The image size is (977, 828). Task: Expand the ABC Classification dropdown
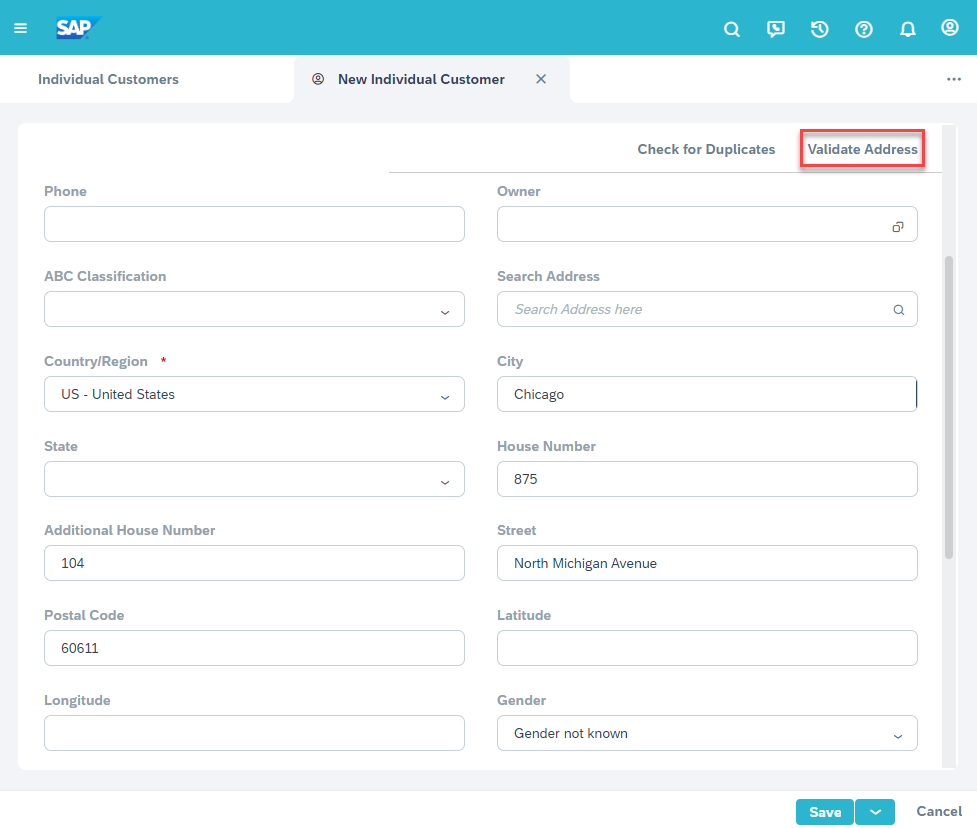tap(445, 311)
